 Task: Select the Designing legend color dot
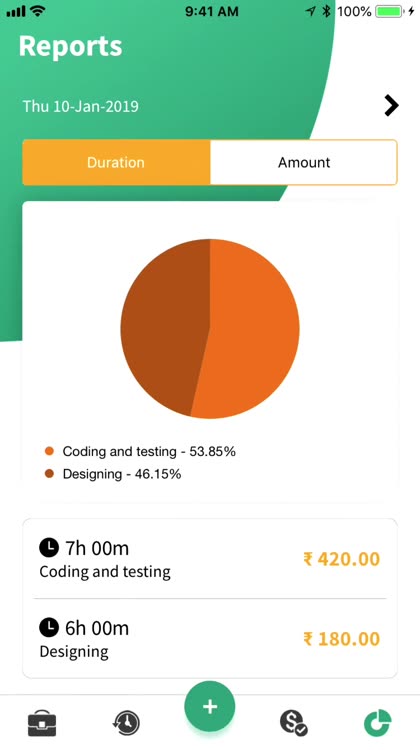coord(49,474)
